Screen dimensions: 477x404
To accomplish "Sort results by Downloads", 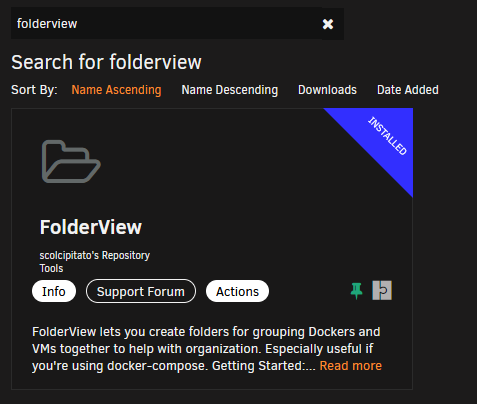I will click(x=327, y=90).
